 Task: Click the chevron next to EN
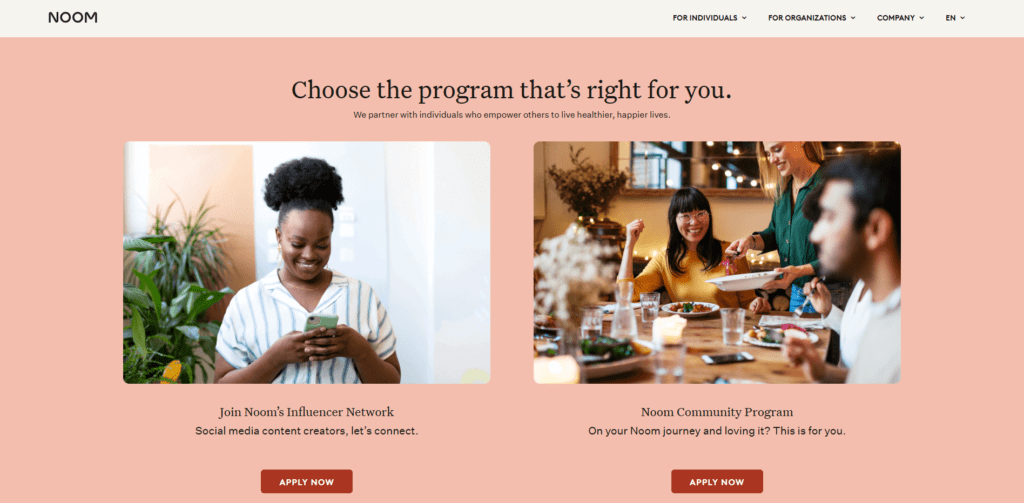click(x=963, y=18)
